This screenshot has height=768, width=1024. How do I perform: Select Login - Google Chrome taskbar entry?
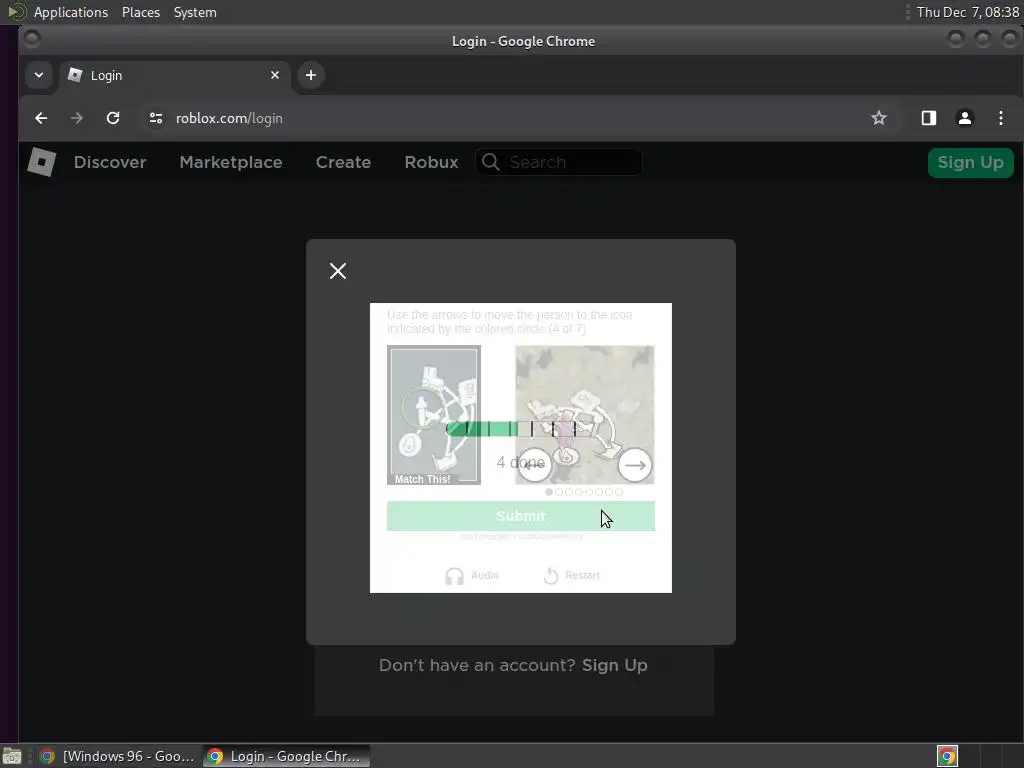click(x=286, y=756)
